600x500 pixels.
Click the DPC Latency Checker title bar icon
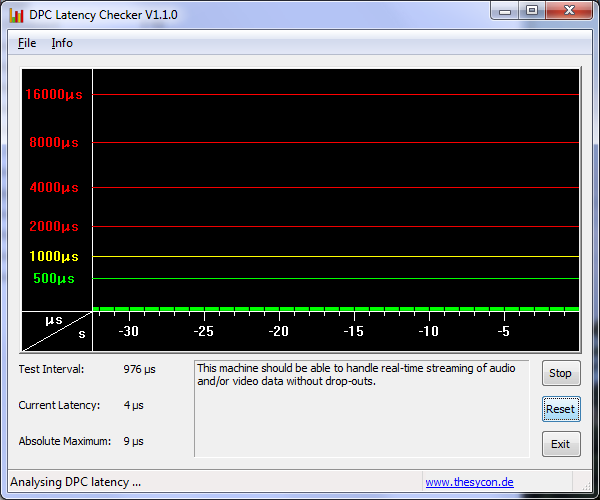(16, 15)
